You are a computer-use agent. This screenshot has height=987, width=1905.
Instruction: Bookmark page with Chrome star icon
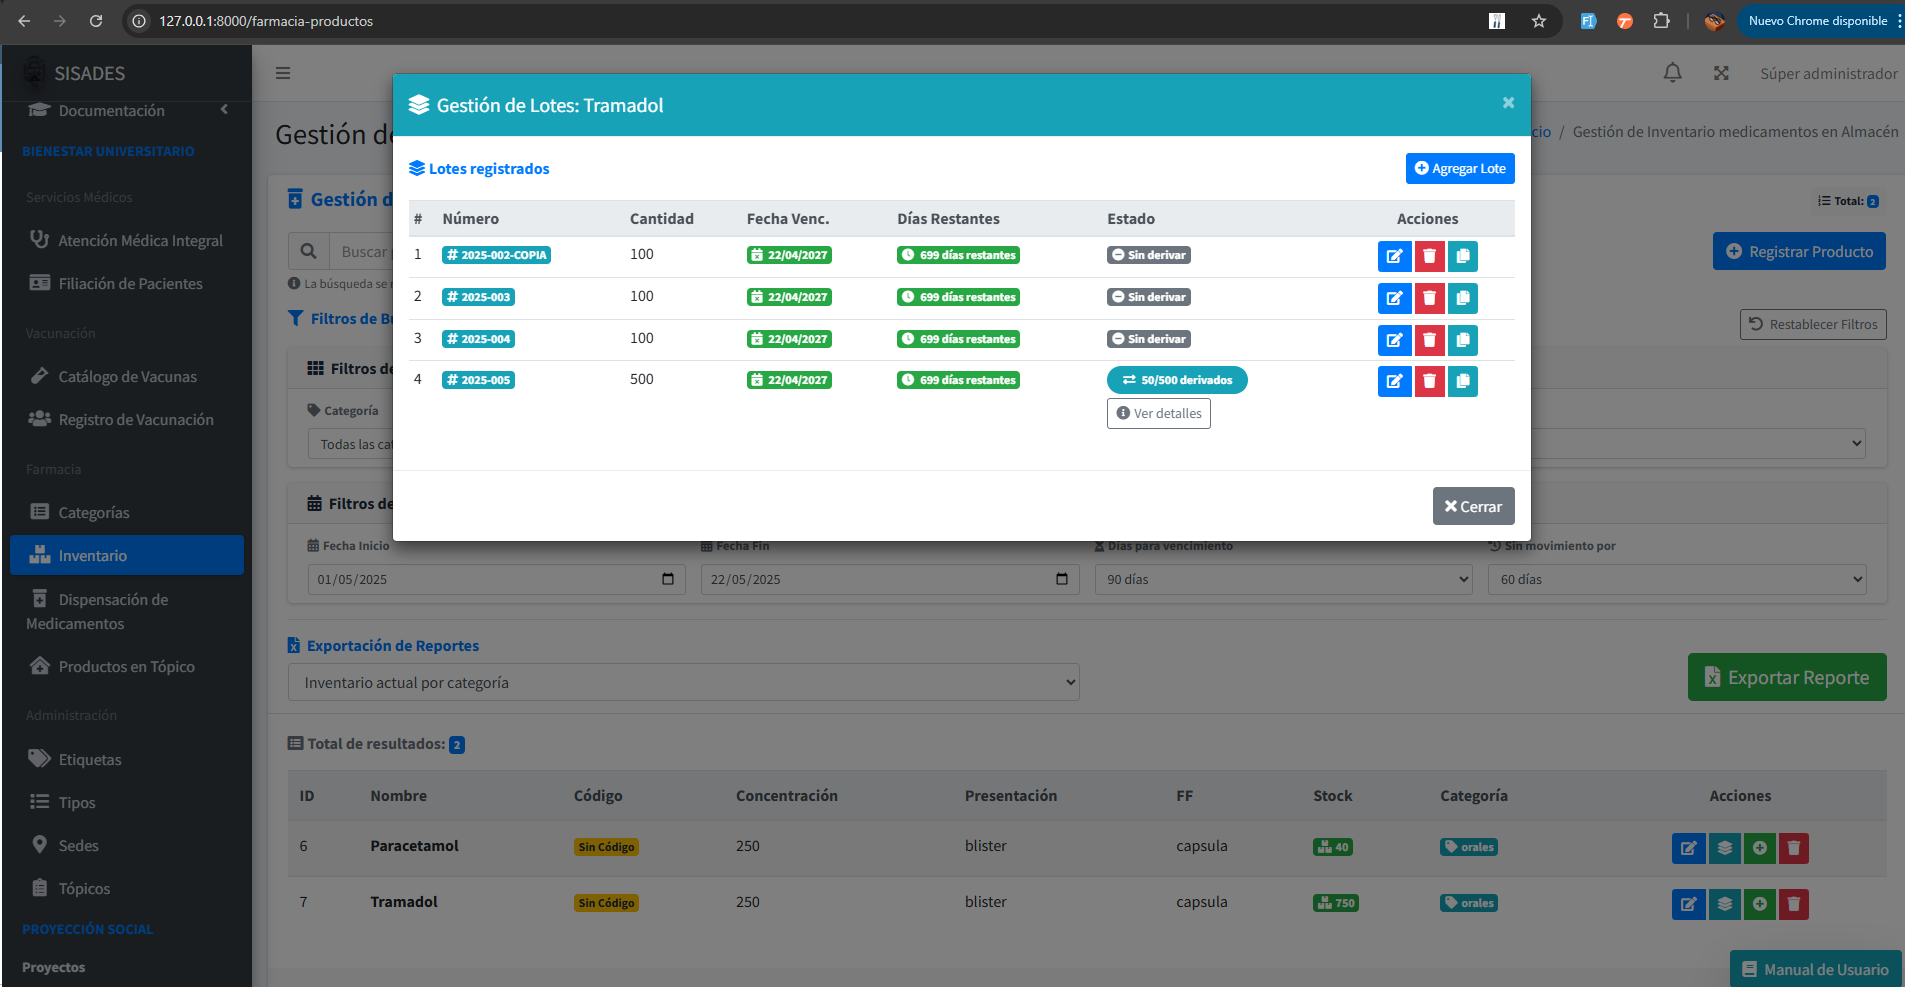point(1538,21)
